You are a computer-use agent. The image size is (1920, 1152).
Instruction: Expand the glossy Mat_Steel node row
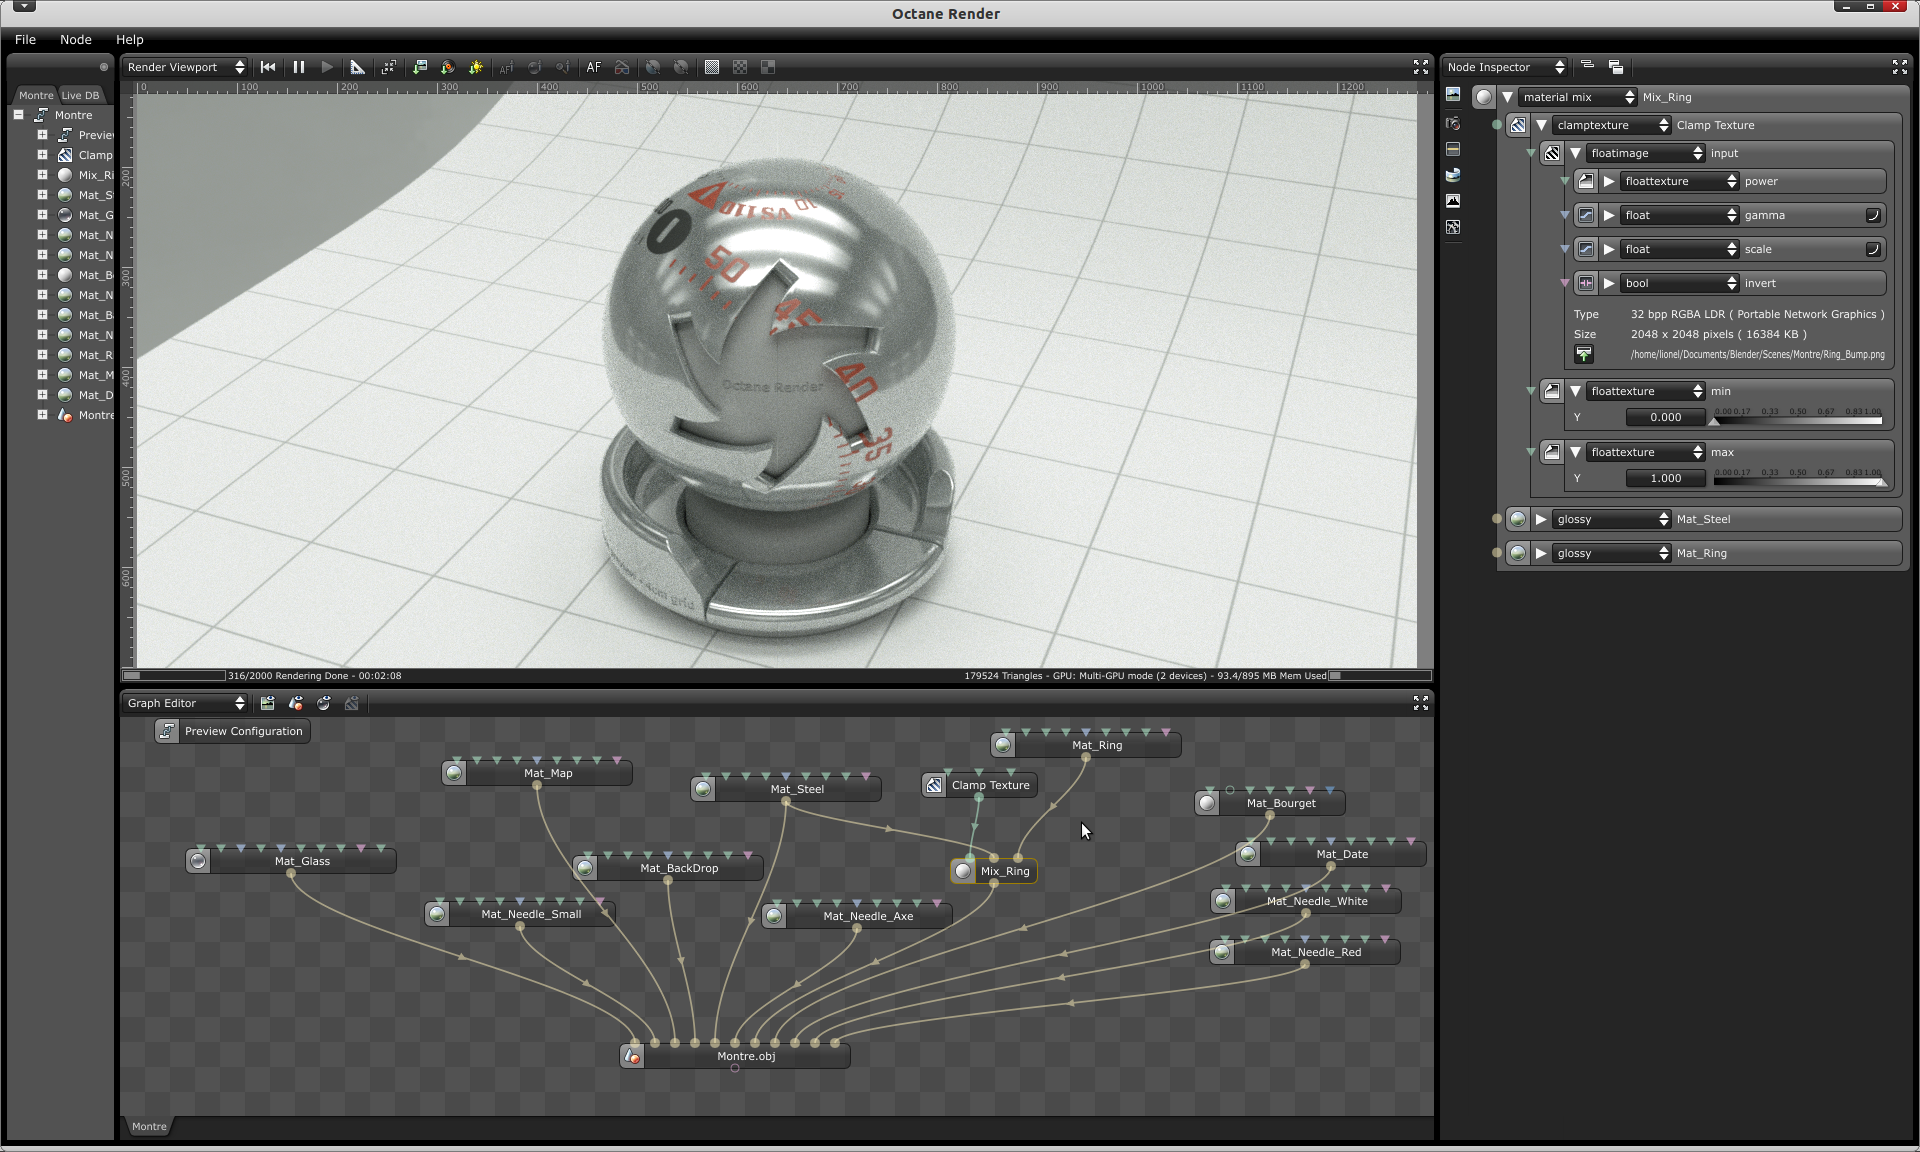tap(1541, 519)
